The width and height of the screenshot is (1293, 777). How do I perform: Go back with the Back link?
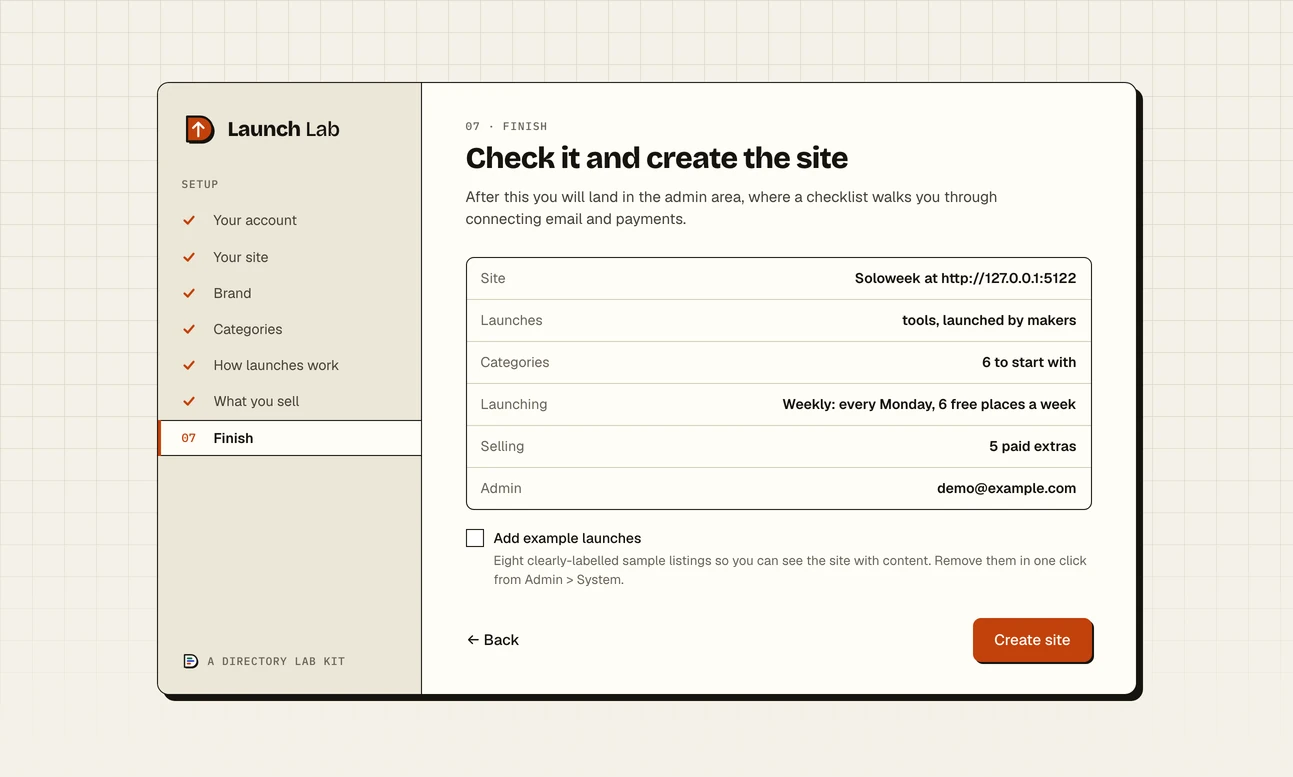[493, 640]
